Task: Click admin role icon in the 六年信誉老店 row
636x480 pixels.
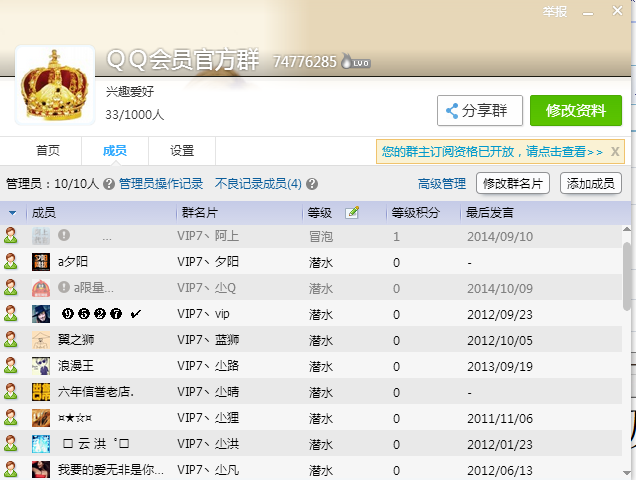Action: (11, 391)
